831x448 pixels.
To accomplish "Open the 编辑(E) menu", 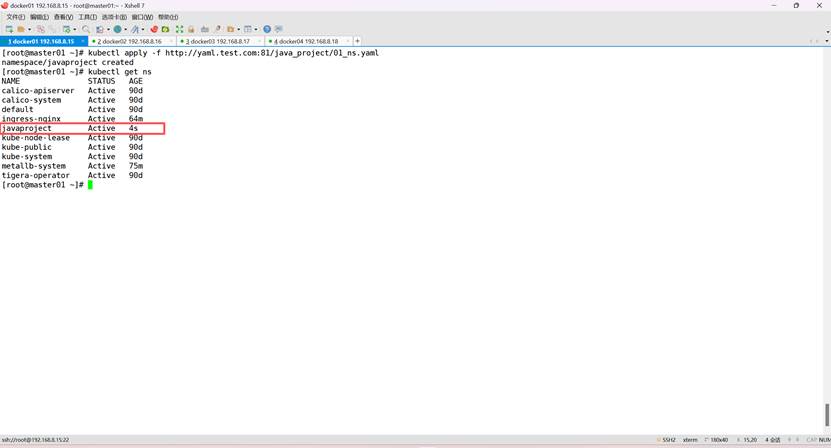I will (x=39, y=17).
